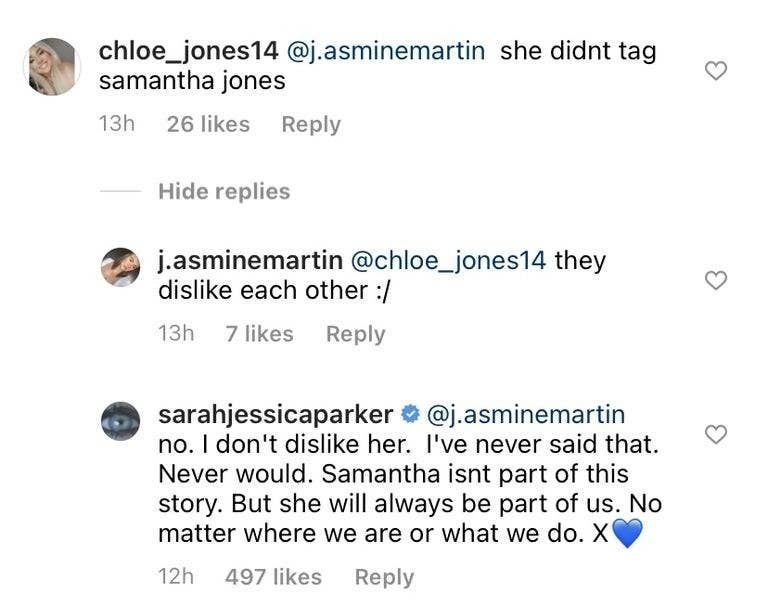Like j.asminemartin's reply with the heart
This screenshot has height=605, width=768.
pyautogui.click(x=715, y=281)
